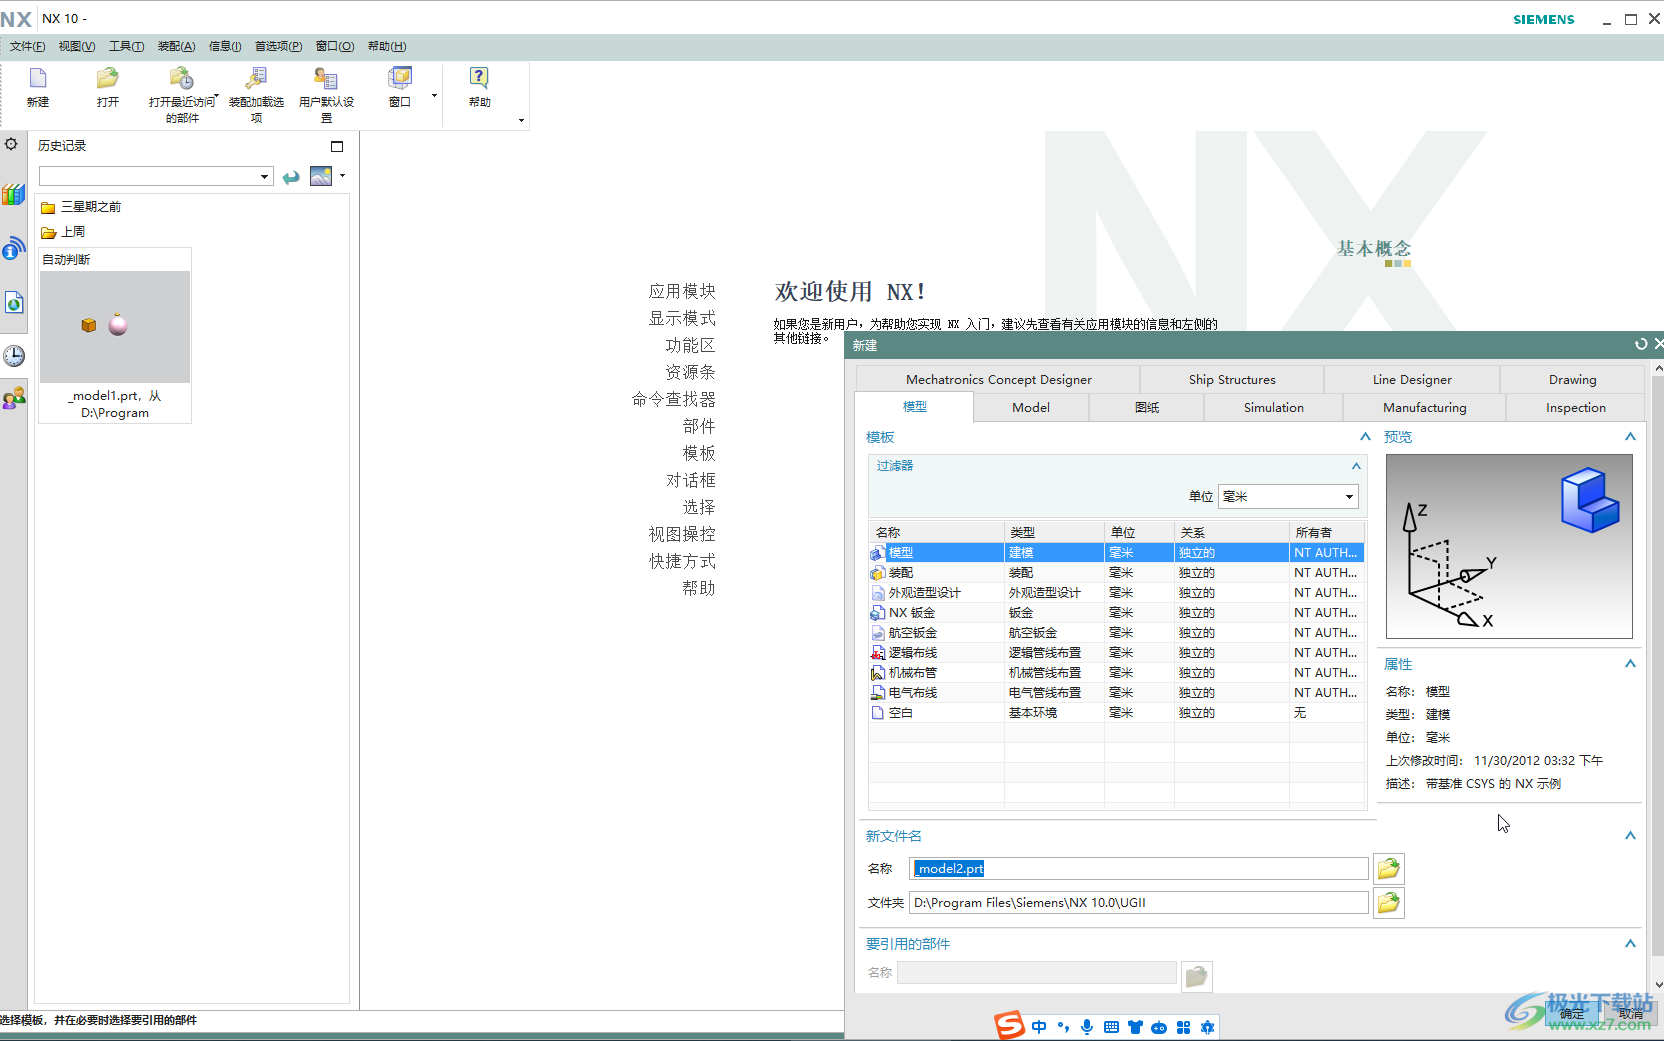This screenshot has height=1041, width=1664.
Task: Click the 打开 (Open) toolbar icon
Action: click(x=108, y=87)
